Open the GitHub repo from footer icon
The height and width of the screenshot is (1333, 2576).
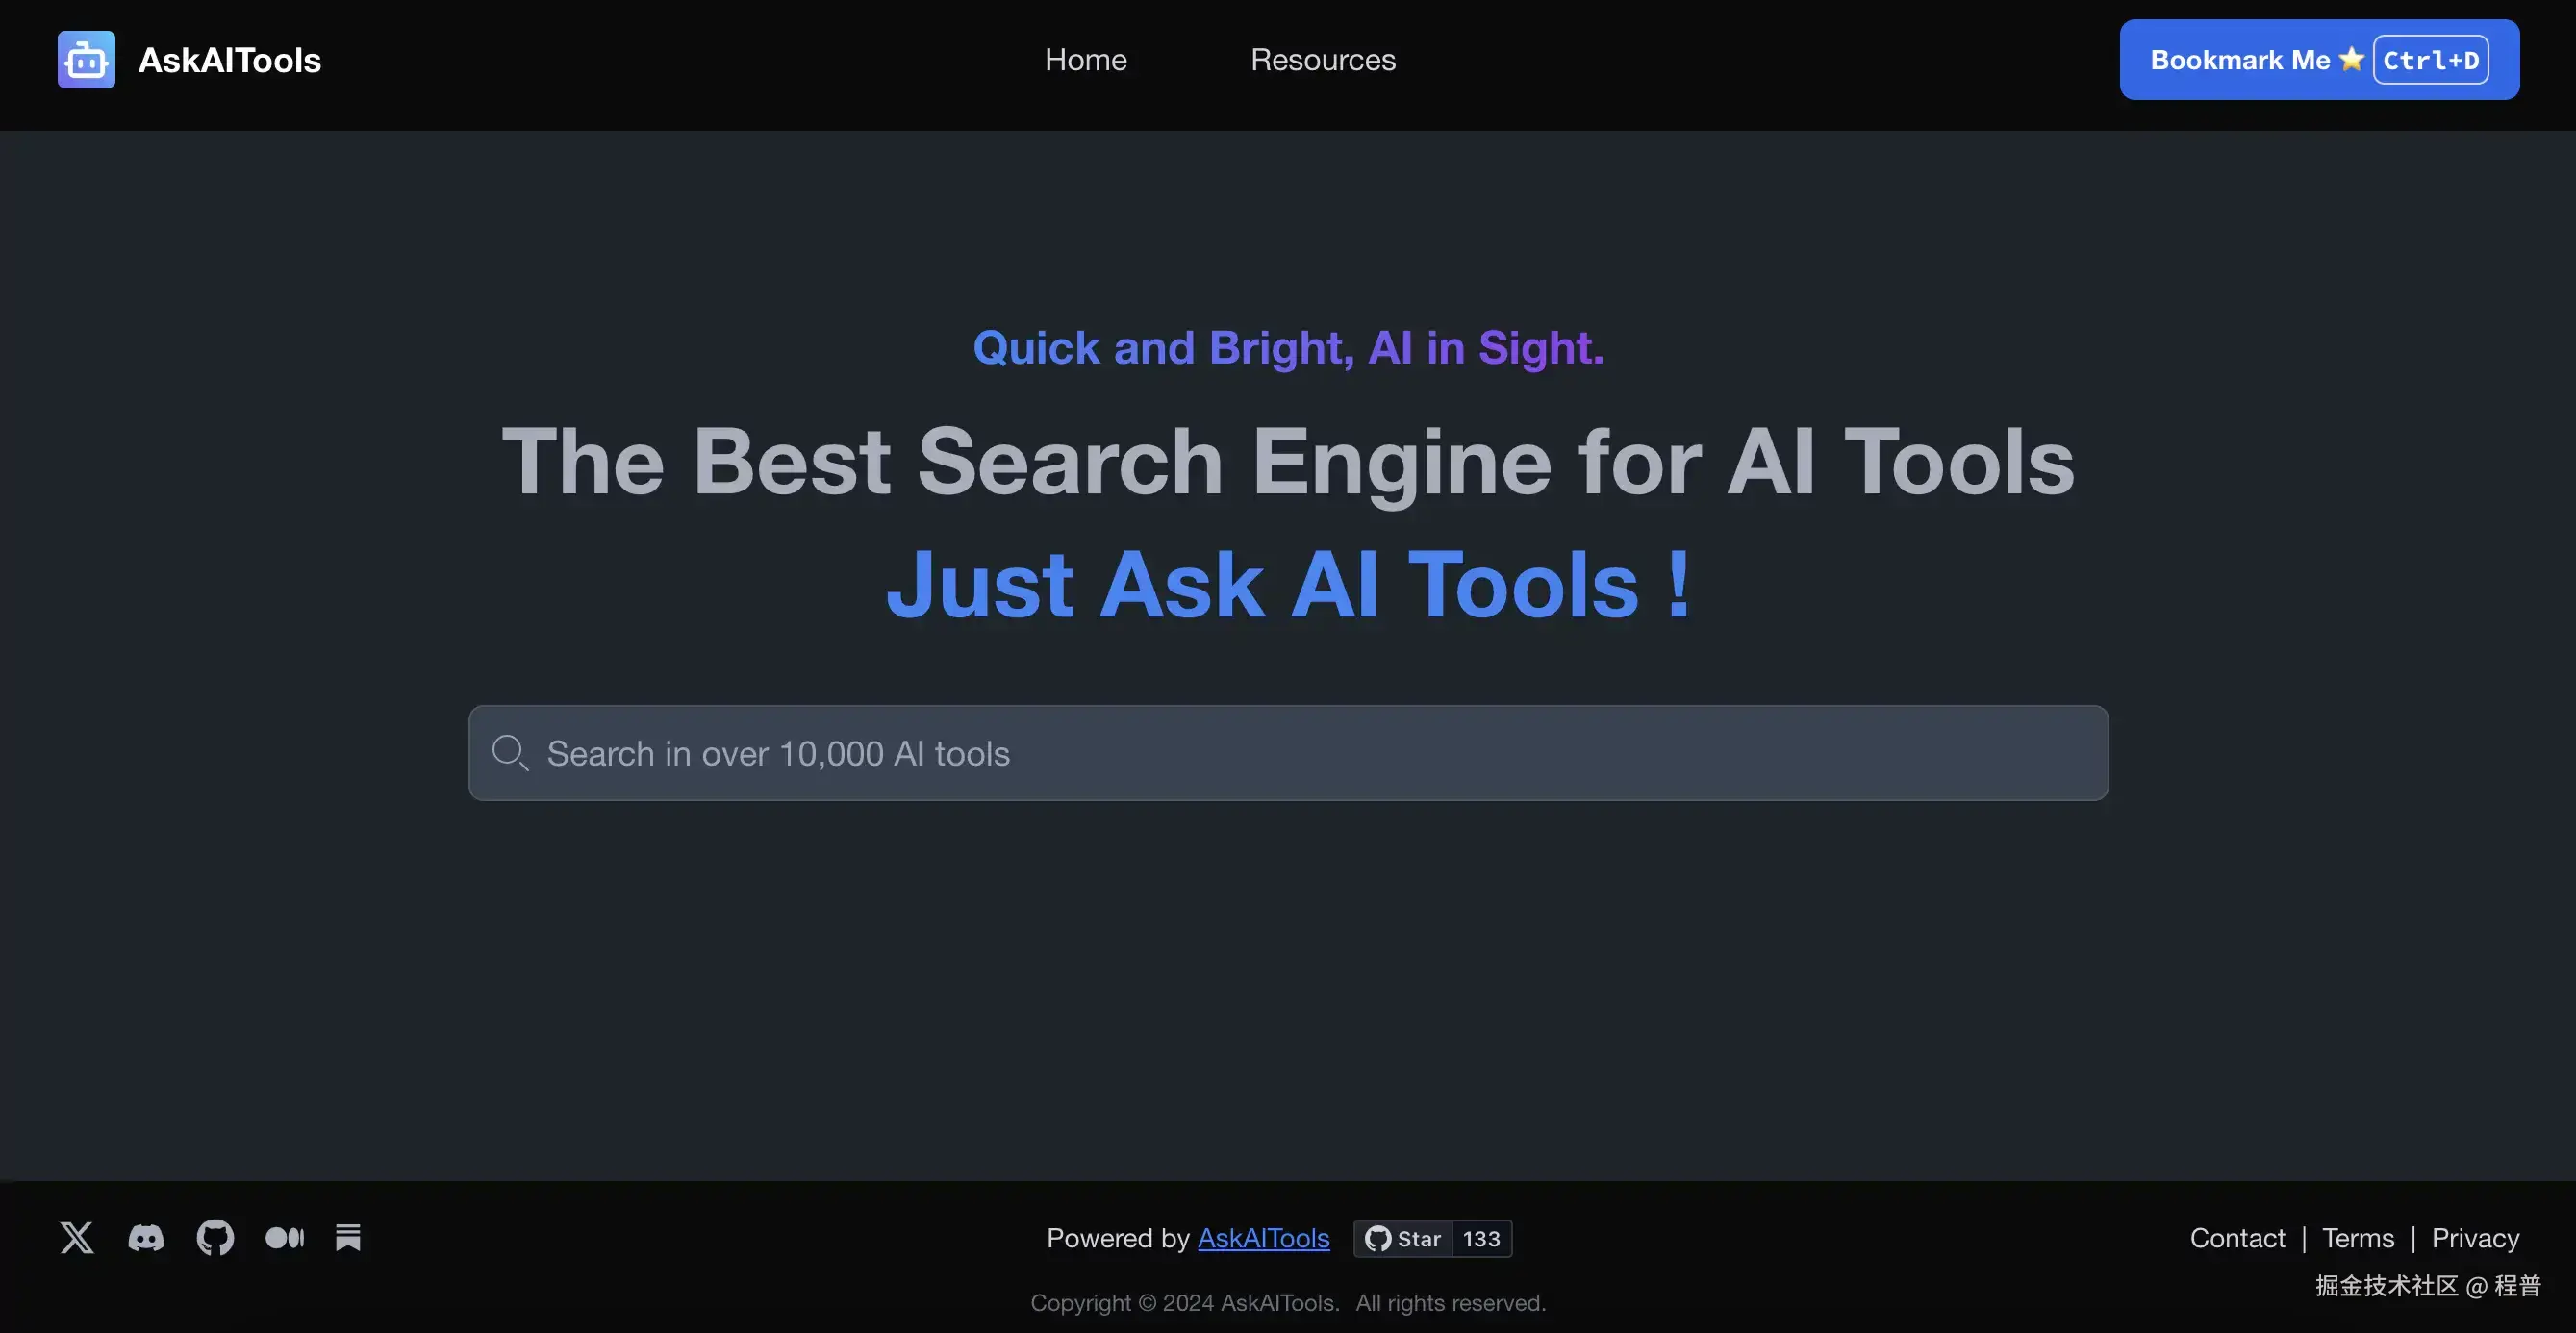[215, 1237]
